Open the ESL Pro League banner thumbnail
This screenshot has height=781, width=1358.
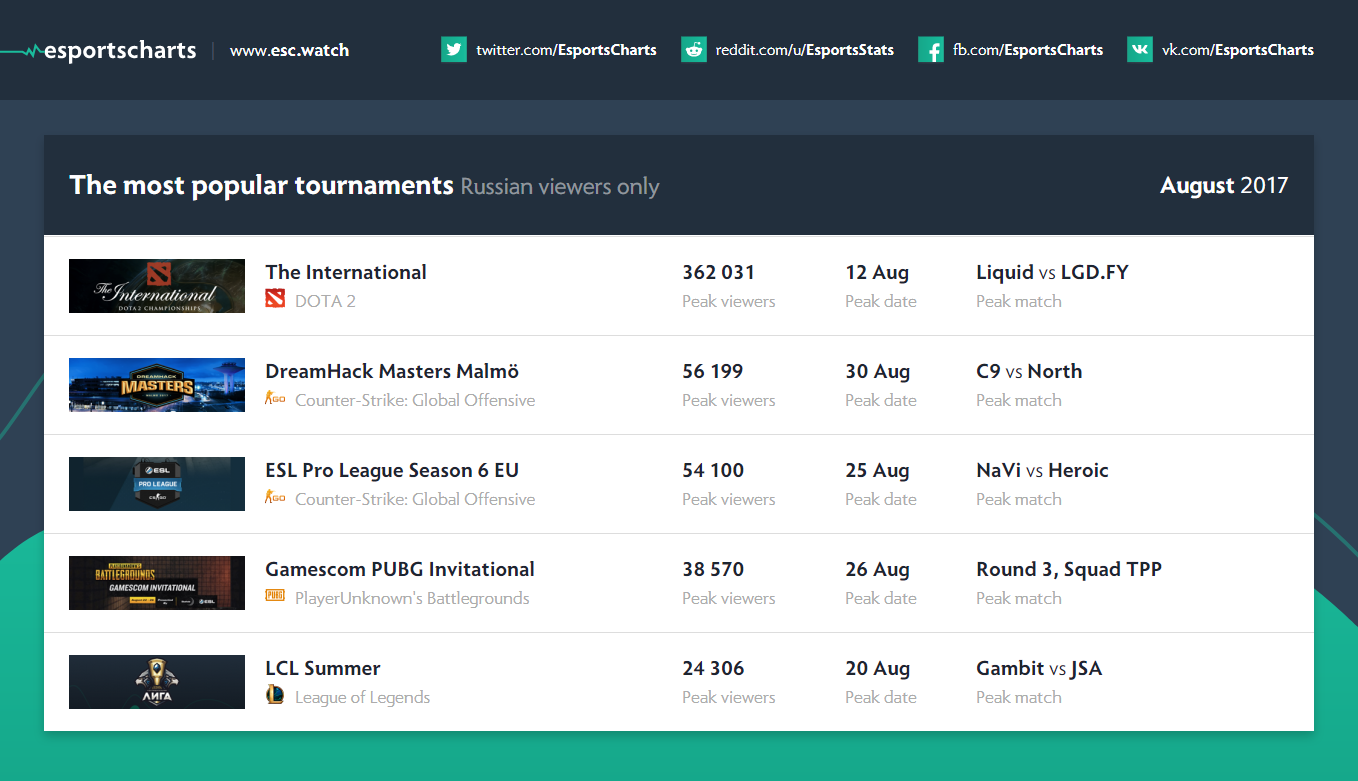pos(157,484)
